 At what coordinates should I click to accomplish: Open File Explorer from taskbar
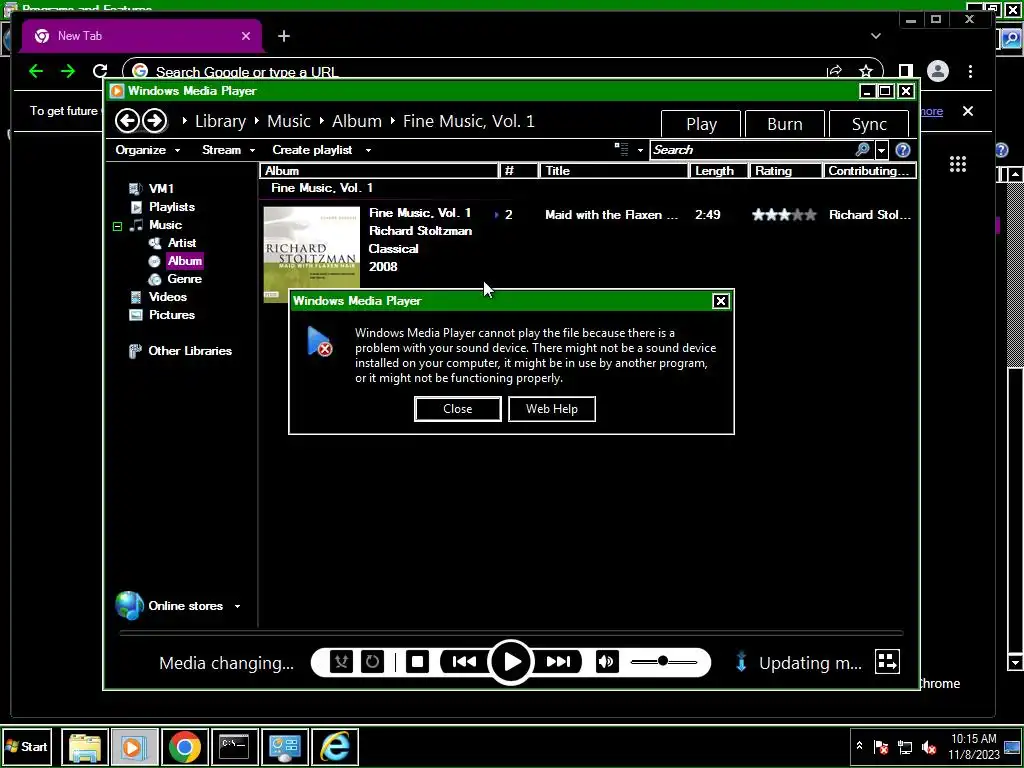[85, 746]
